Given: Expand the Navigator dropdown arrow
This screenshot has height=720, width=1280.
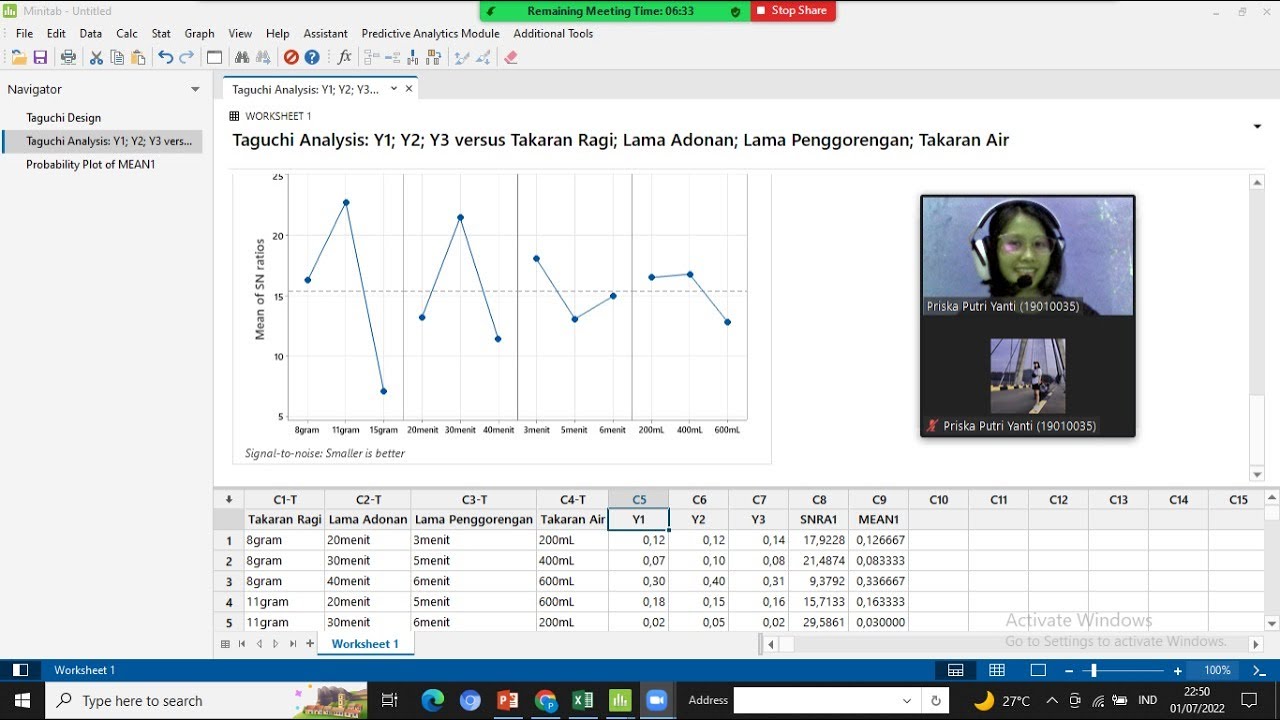Looking at the screenshot, I should click(x=195, y=89).
